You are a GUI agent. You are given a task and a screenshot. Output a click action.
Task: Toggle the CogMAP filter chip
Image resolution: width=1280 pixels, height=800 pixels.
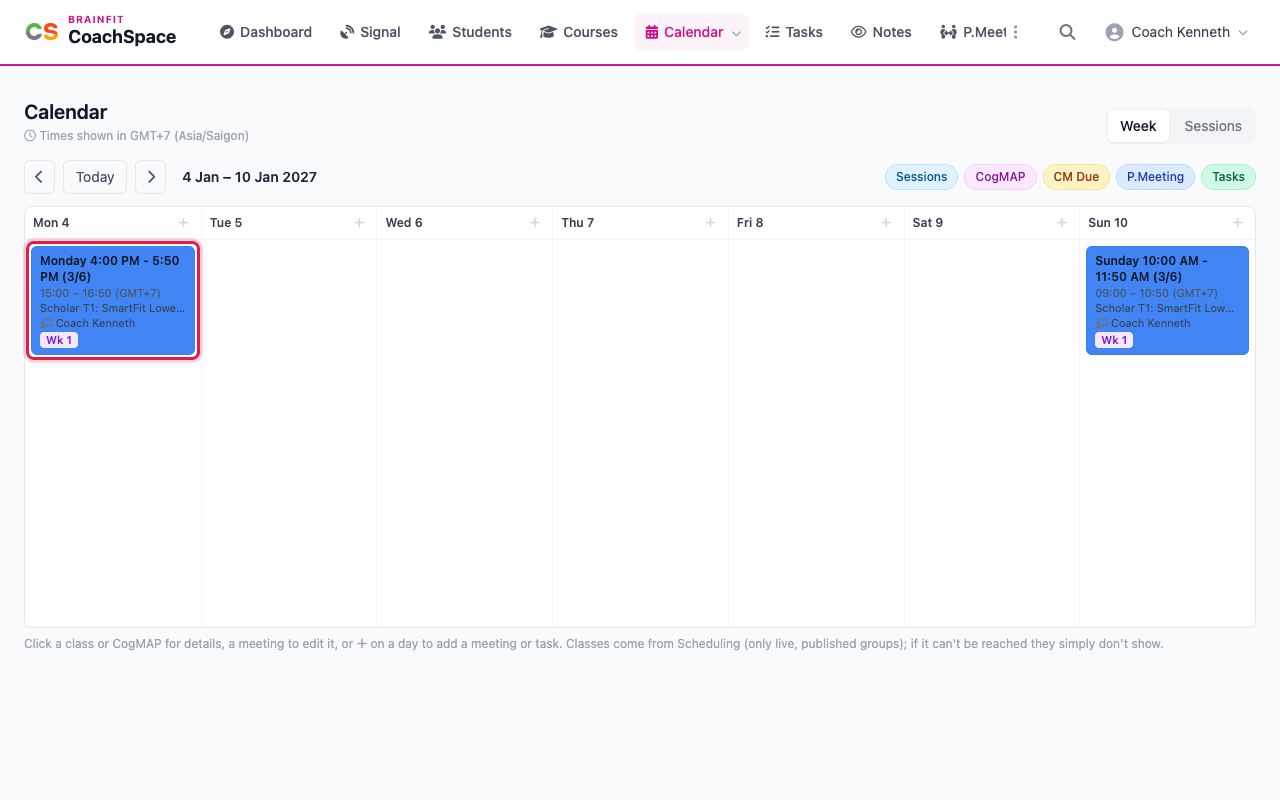(x=1000, y=177)
